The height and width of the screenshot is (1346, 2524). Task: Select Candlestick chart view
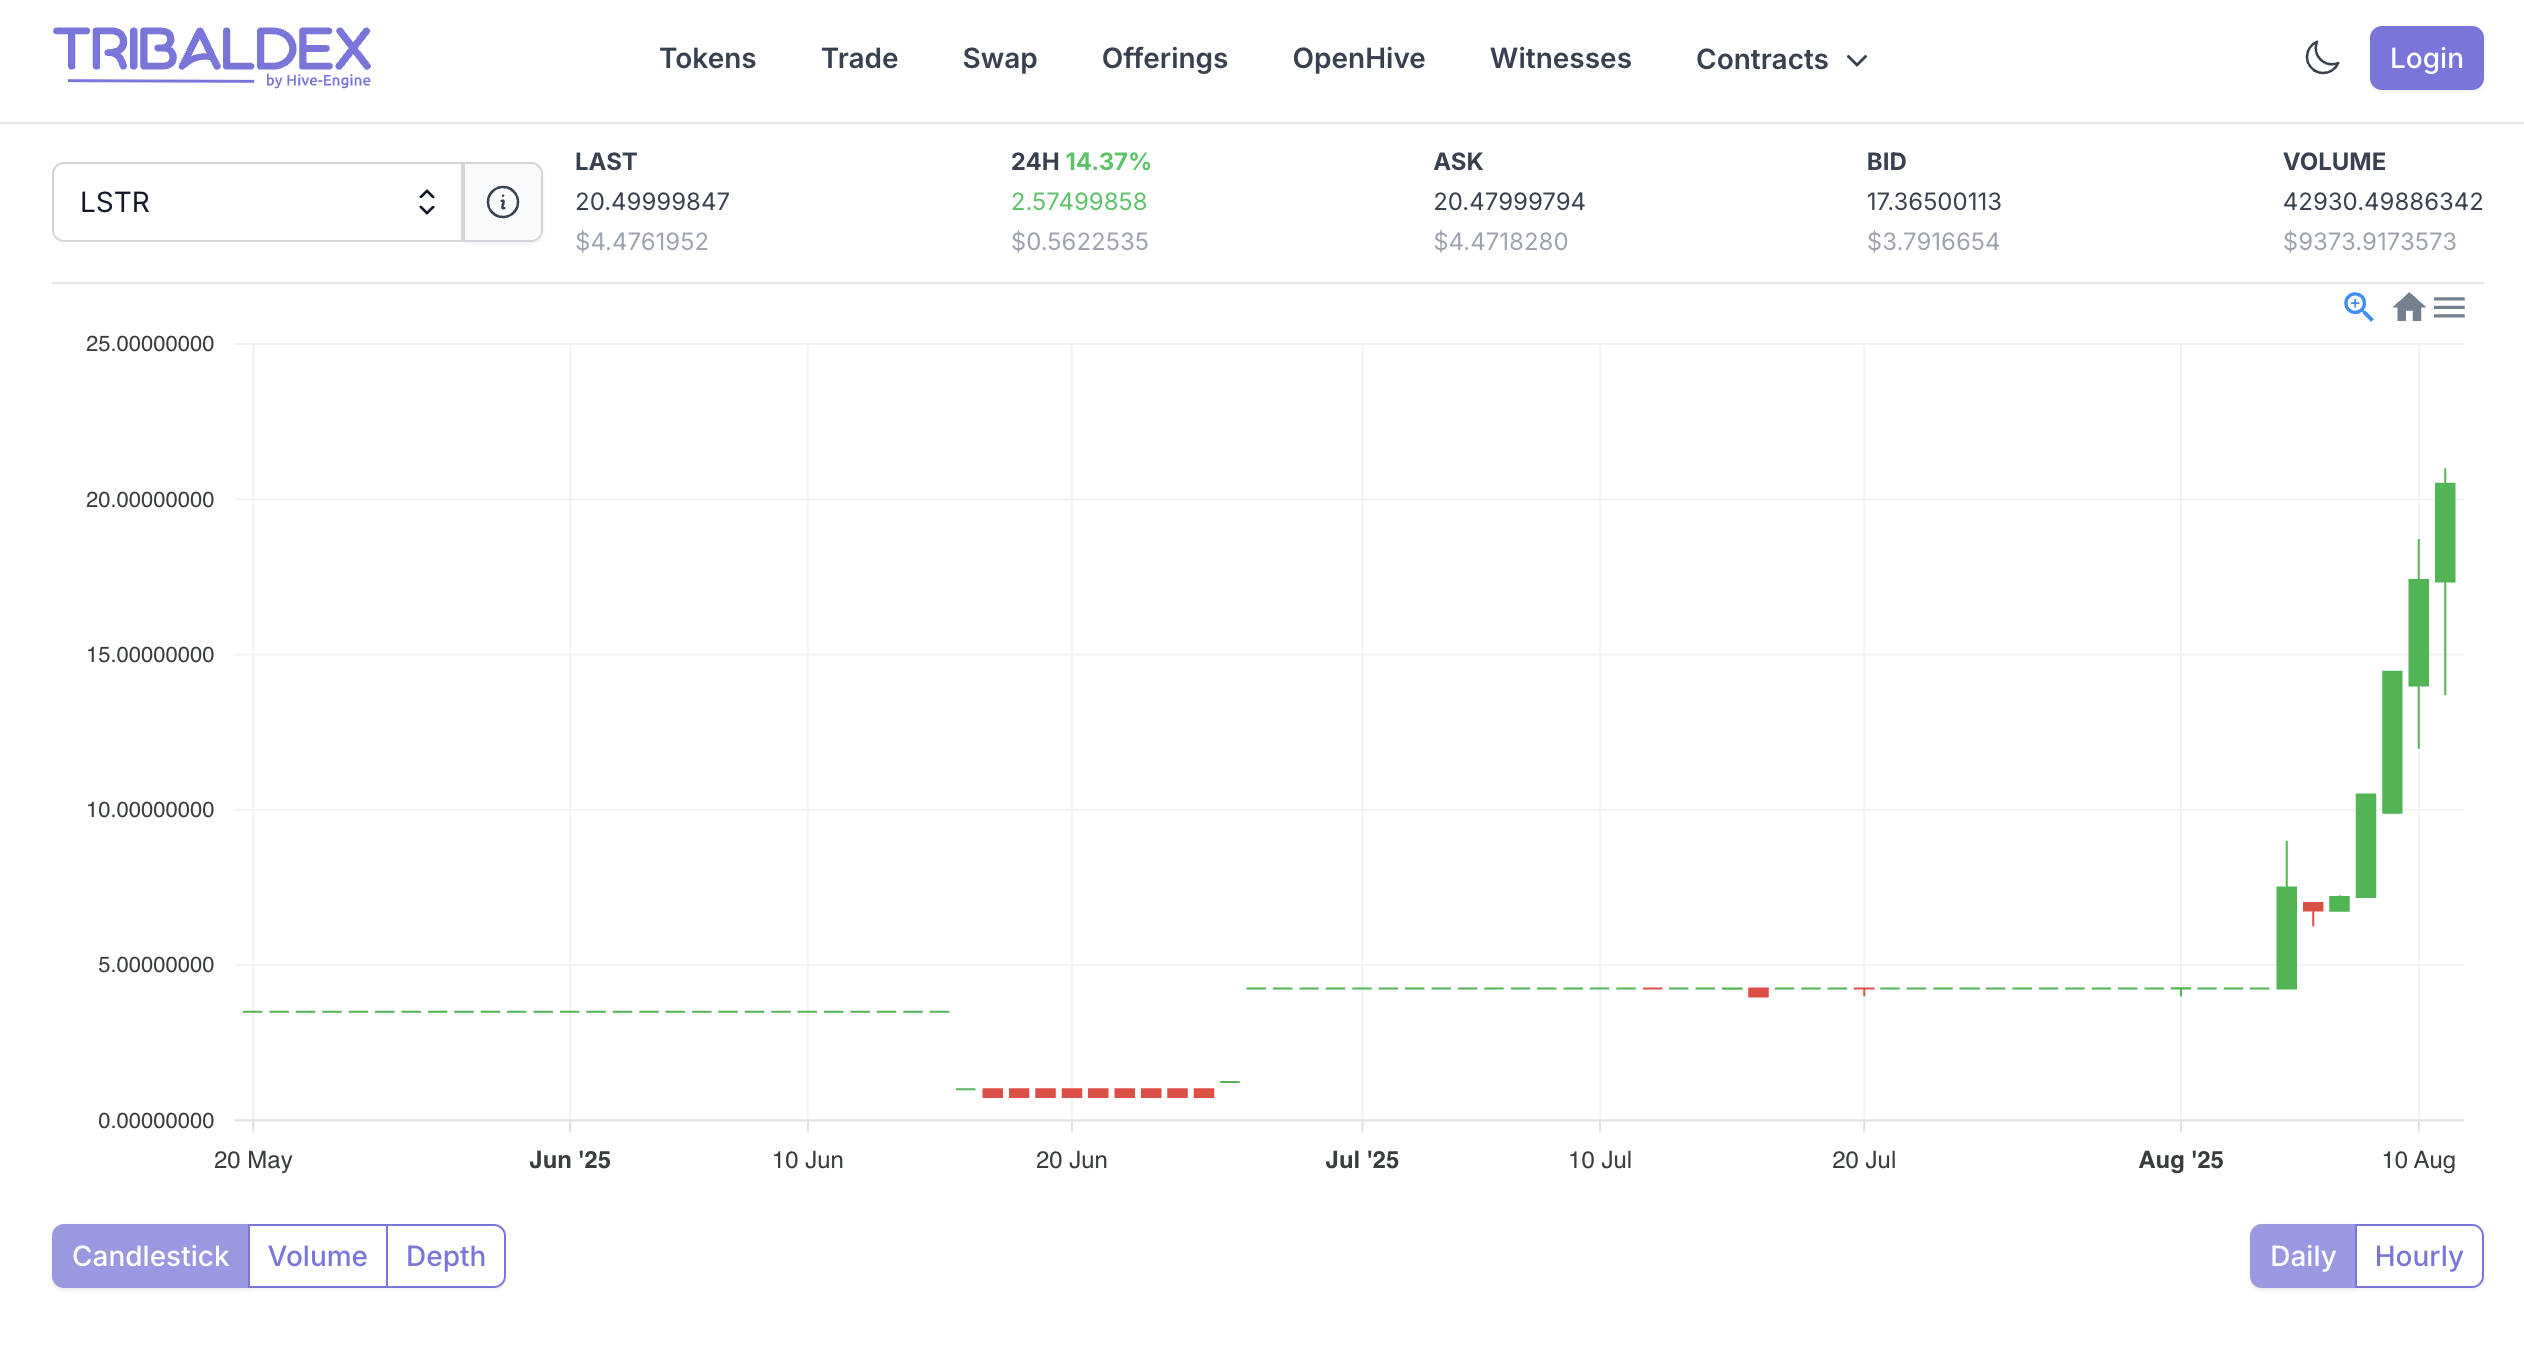click(x=151, y=1256)
